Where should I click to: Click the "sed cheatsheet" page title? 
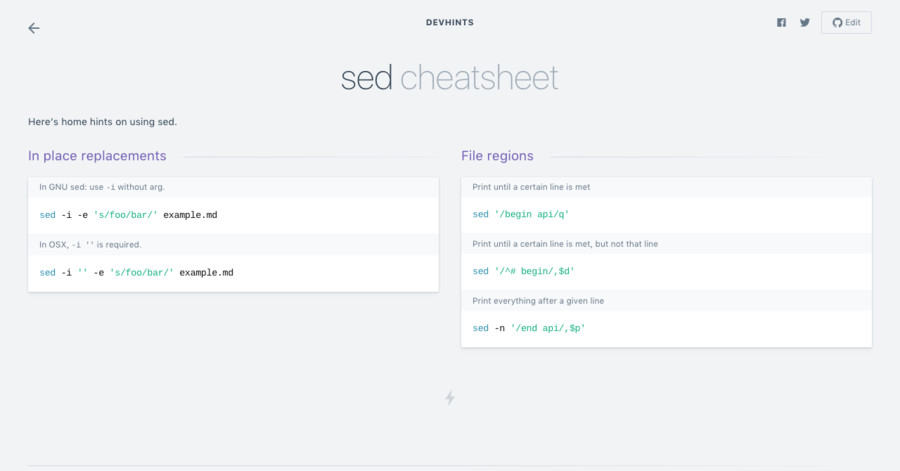449,78
